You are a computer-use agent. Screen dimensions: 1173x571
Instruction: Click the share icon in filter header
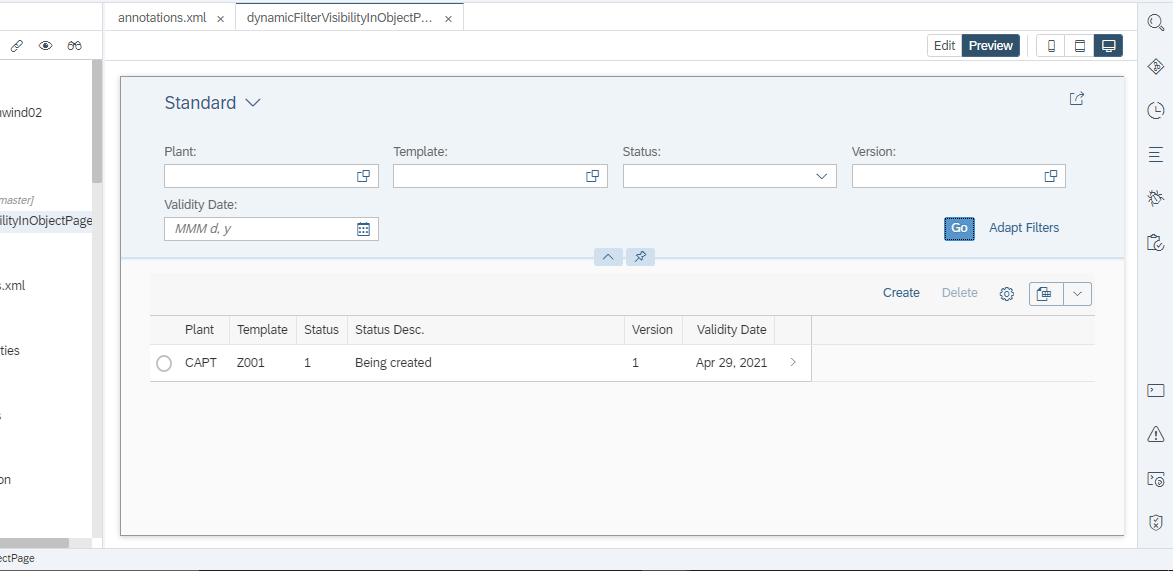click(x=1077, y=99)
